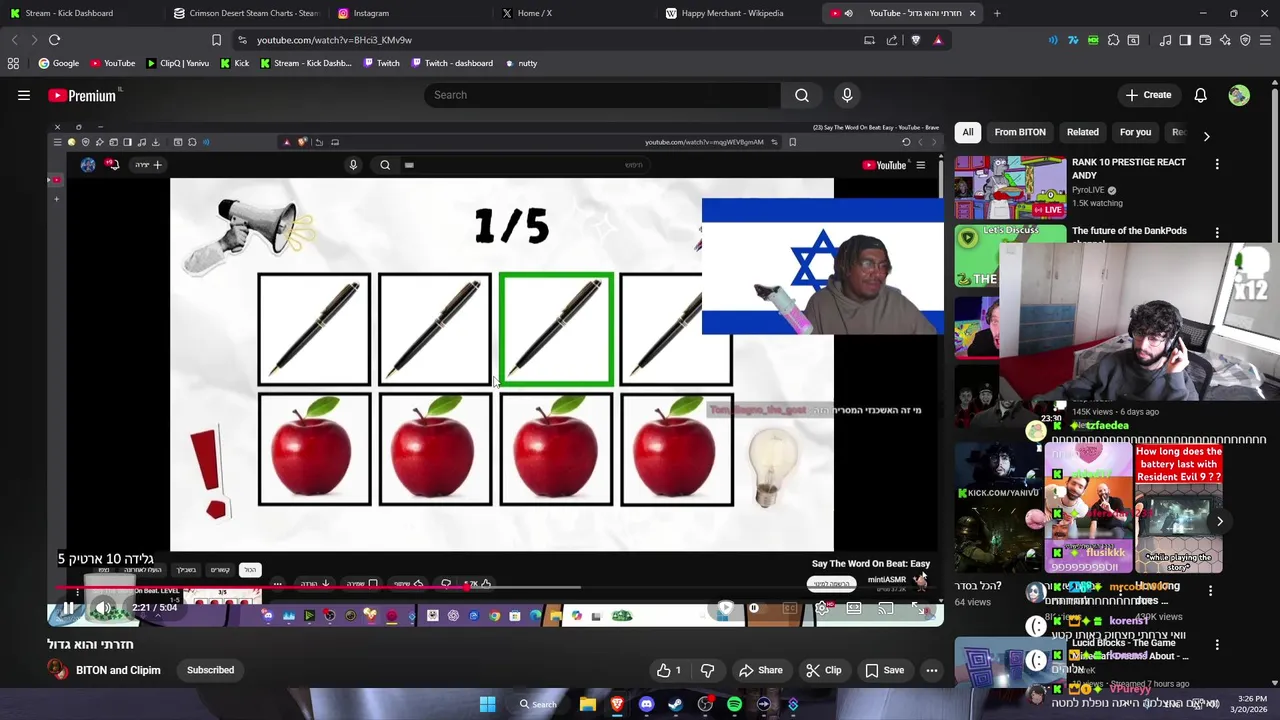Toggle the browser sidebar panel icon
Screen dimensions: 1280x720
pyautogui.click(x=1185, y=40)
